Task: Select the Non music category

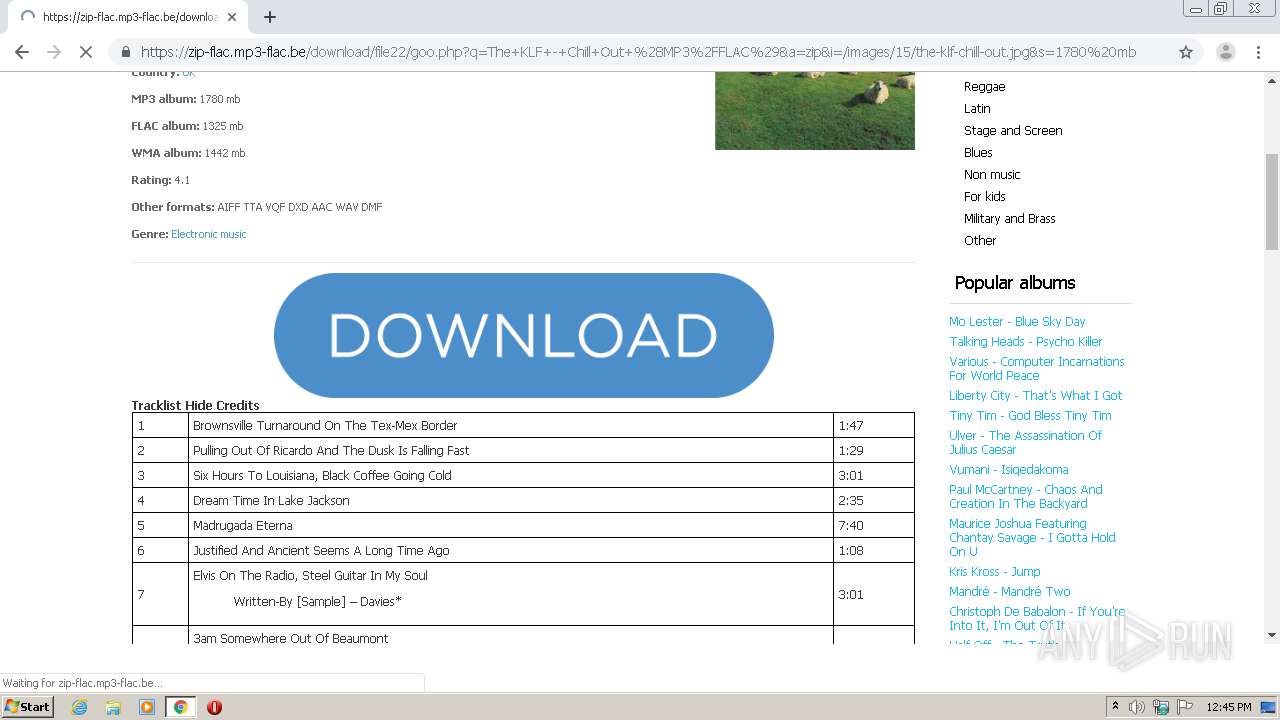Action: coord(992,175)
